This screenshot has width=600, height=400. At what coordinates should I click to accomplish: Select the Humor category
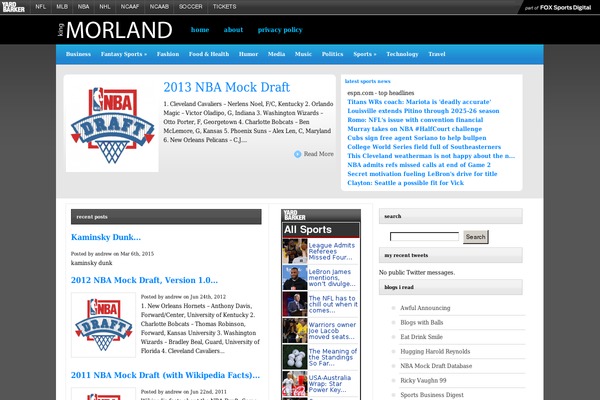[x=248, y=54]
